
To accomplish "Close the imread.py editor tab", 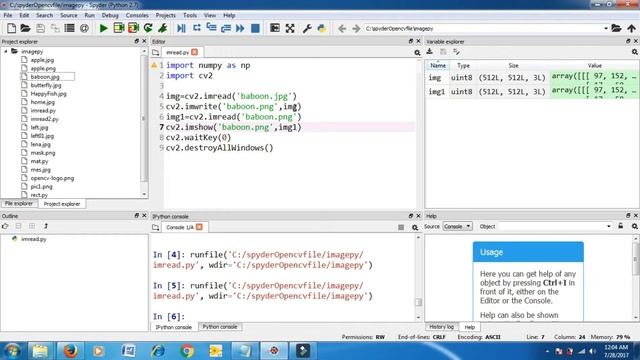I will tap(194, 52).
